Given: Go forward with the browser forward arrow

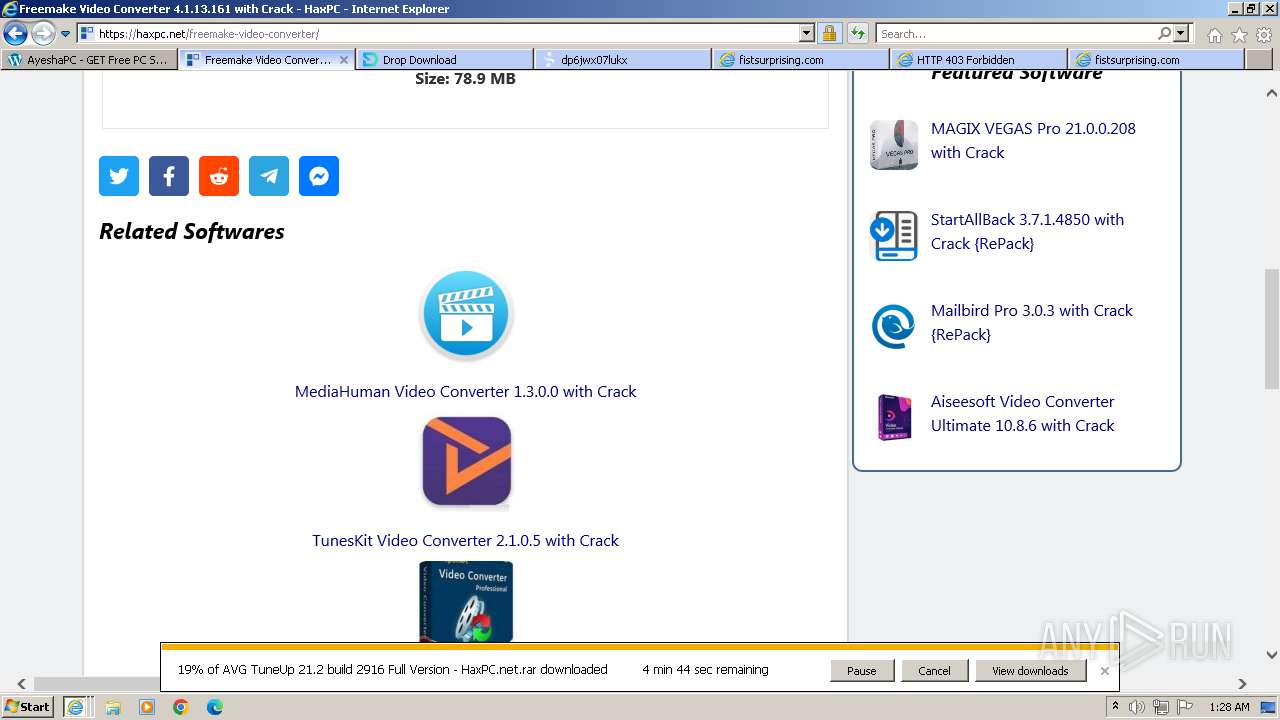Looking at the screenshot, I should coord(43,34).
